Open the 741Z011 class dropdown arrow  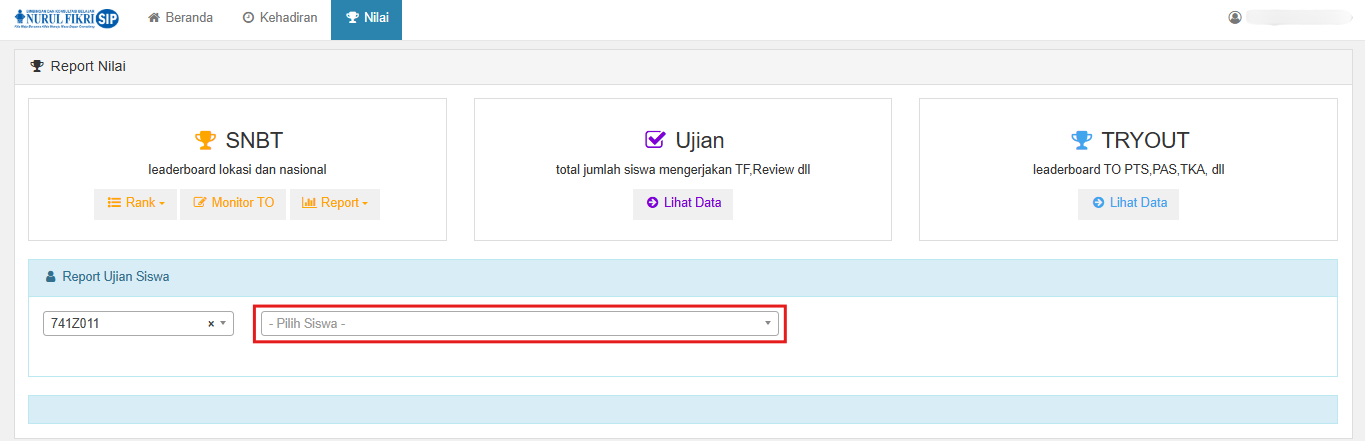click(223, 324)
